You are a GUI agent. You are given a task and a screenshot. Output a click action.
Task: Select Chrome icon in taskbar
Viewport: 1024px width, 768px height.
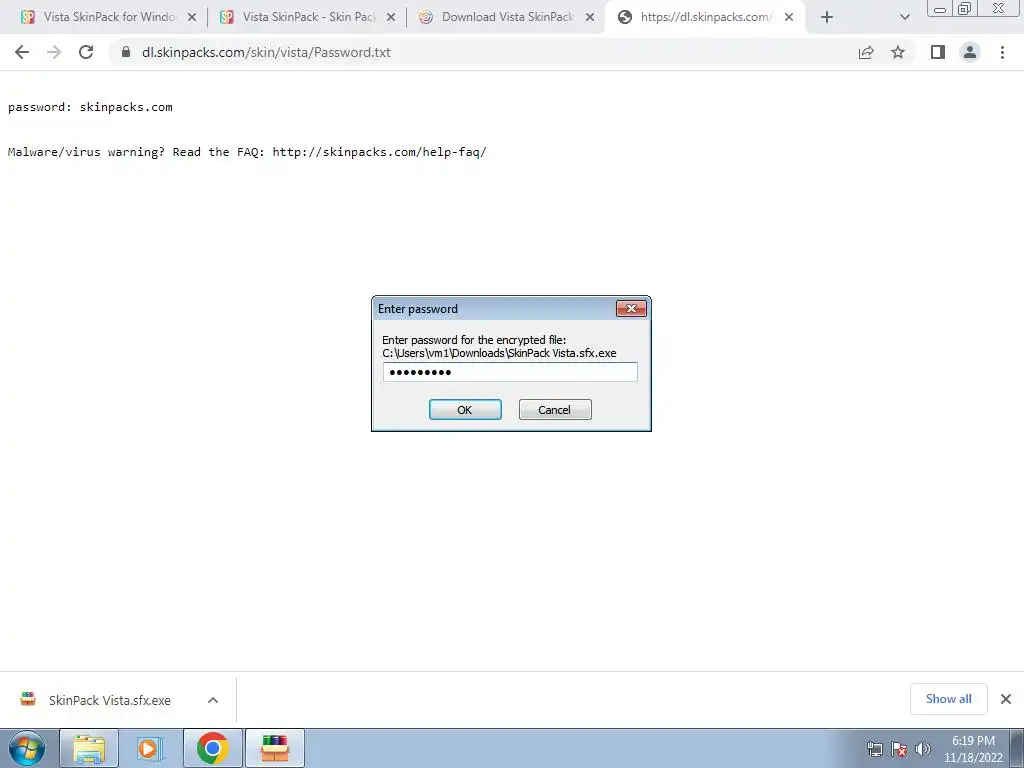coord(212,748)
